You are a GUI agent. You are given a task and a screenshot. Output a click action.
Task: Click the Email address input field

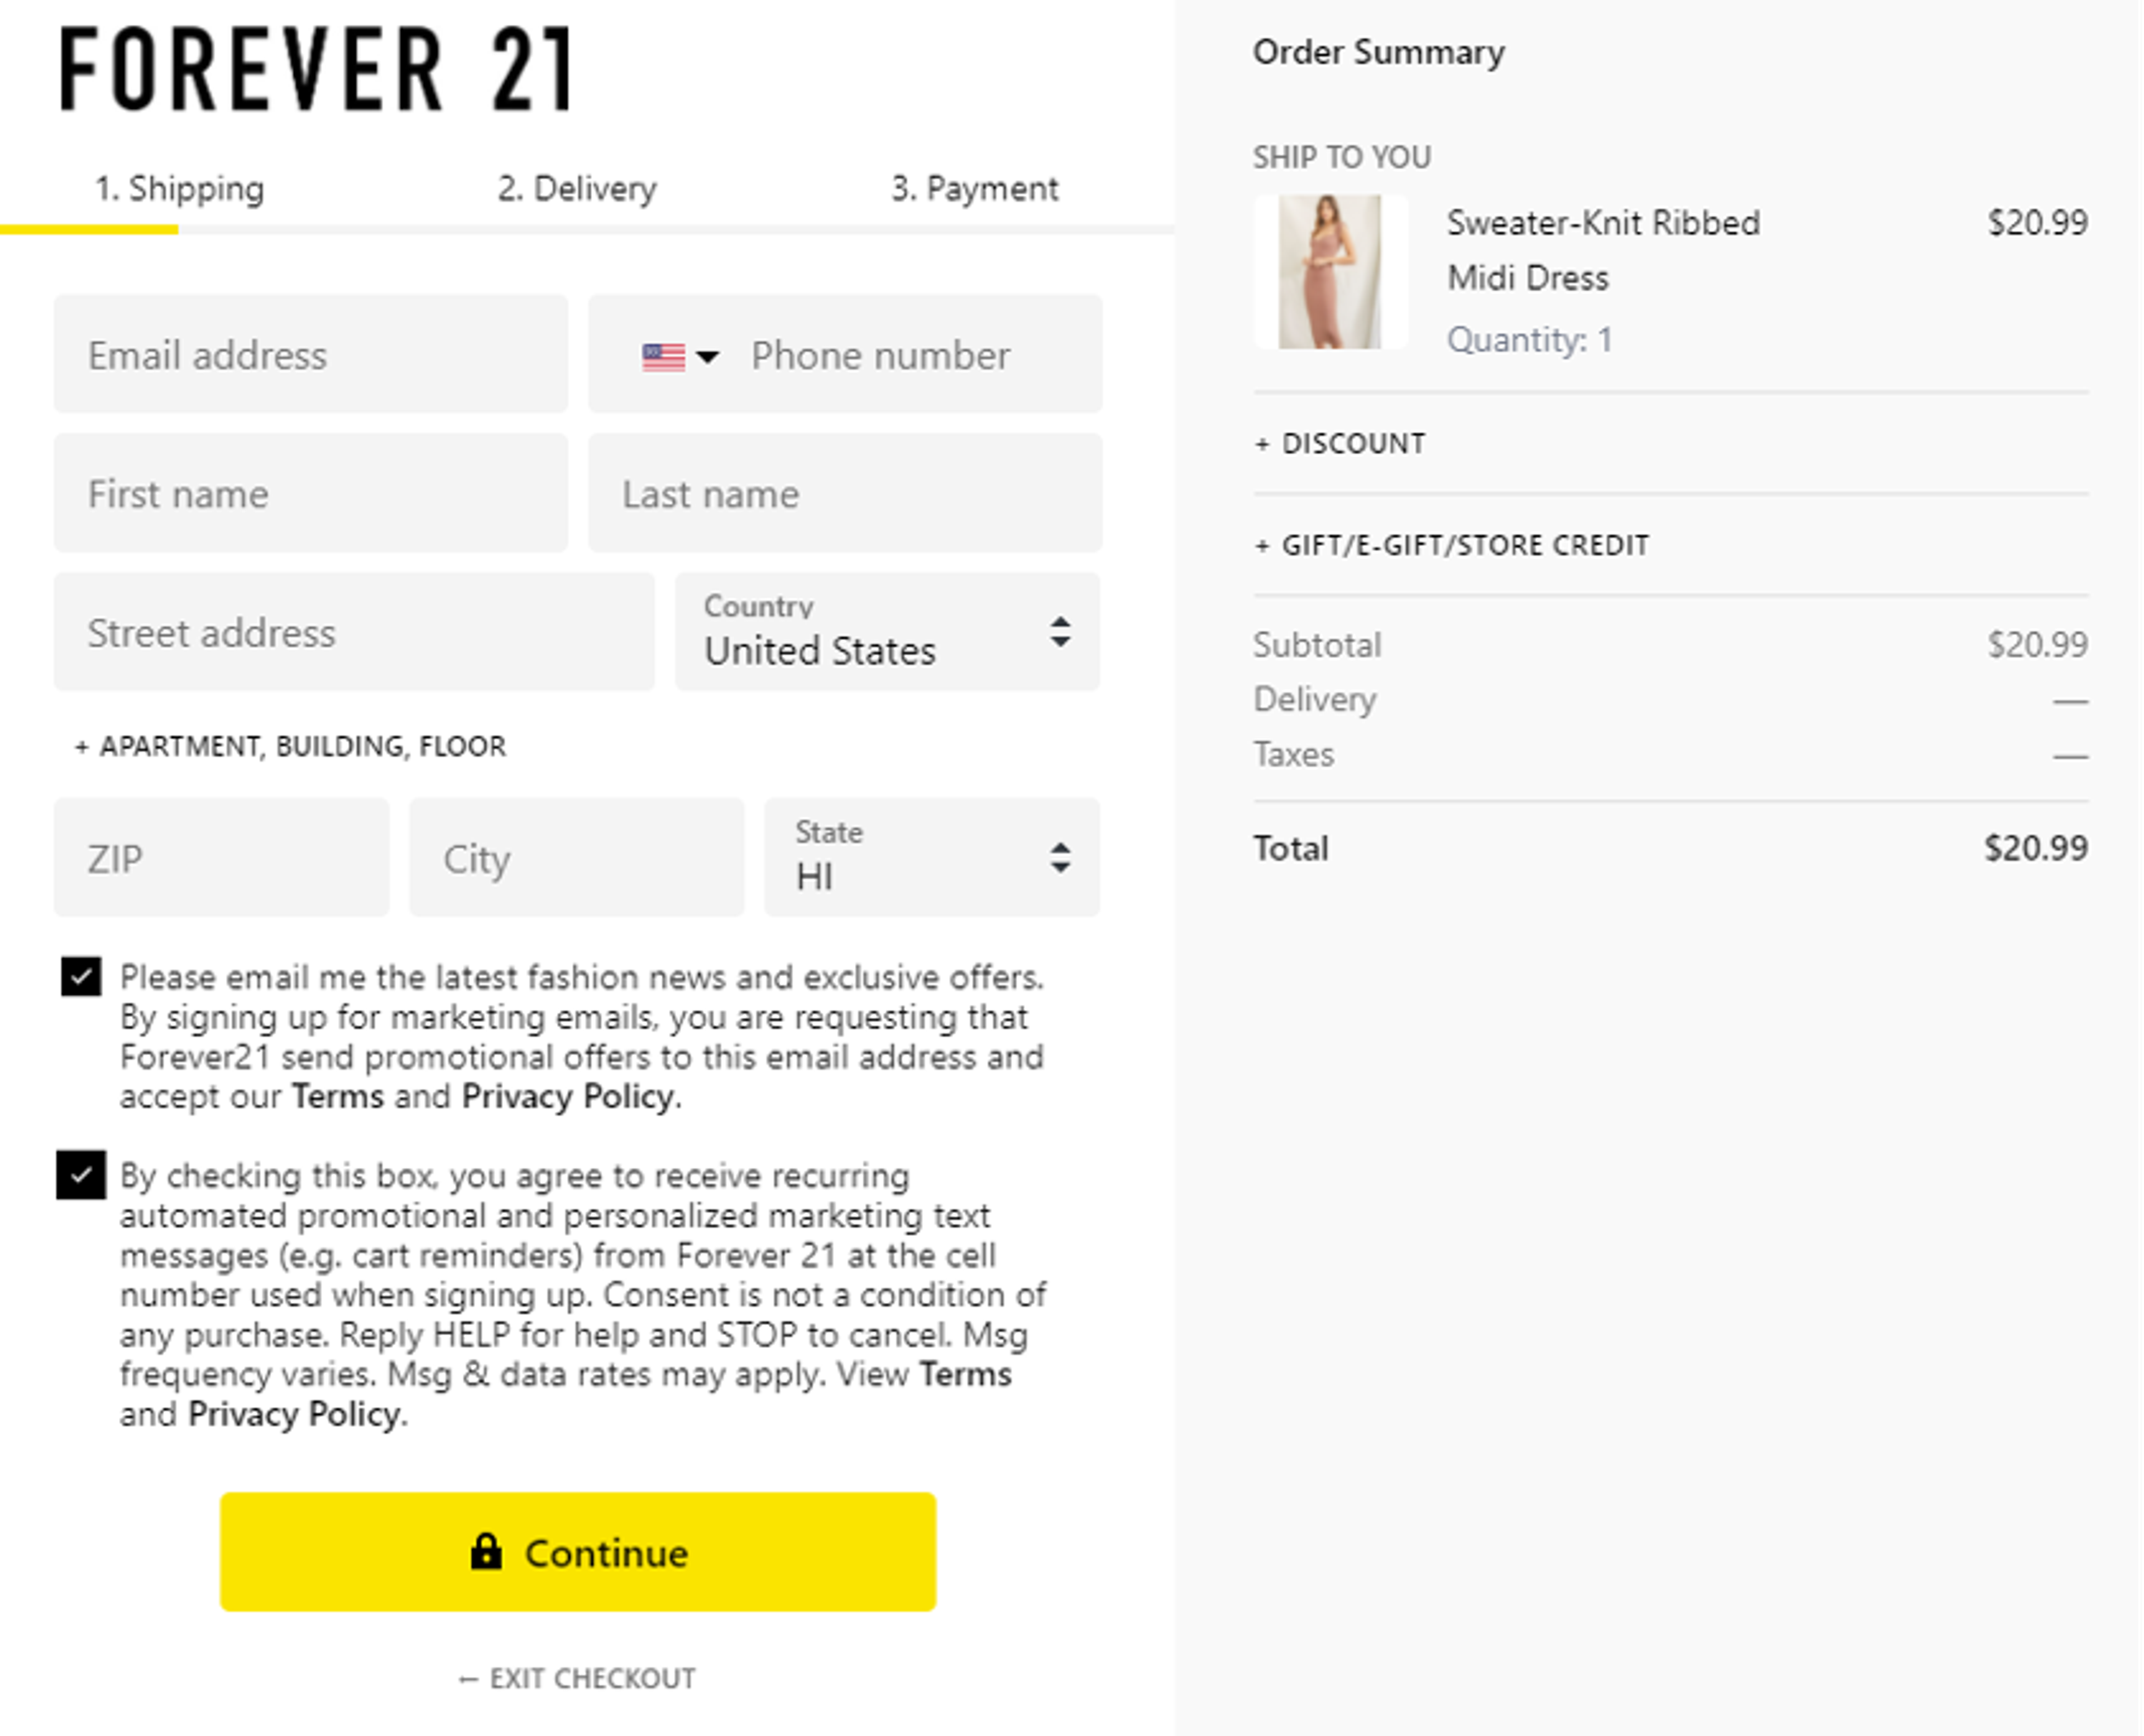(310, 355)
